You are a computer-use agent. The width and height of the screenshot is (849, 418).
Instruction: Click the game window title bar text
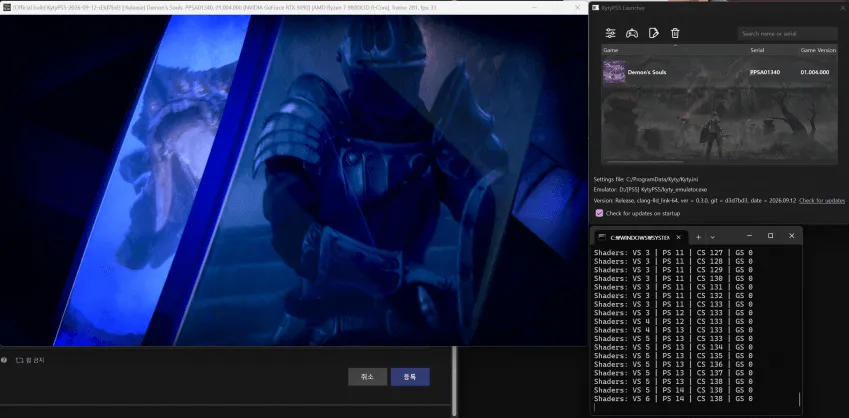click(225, 8)
